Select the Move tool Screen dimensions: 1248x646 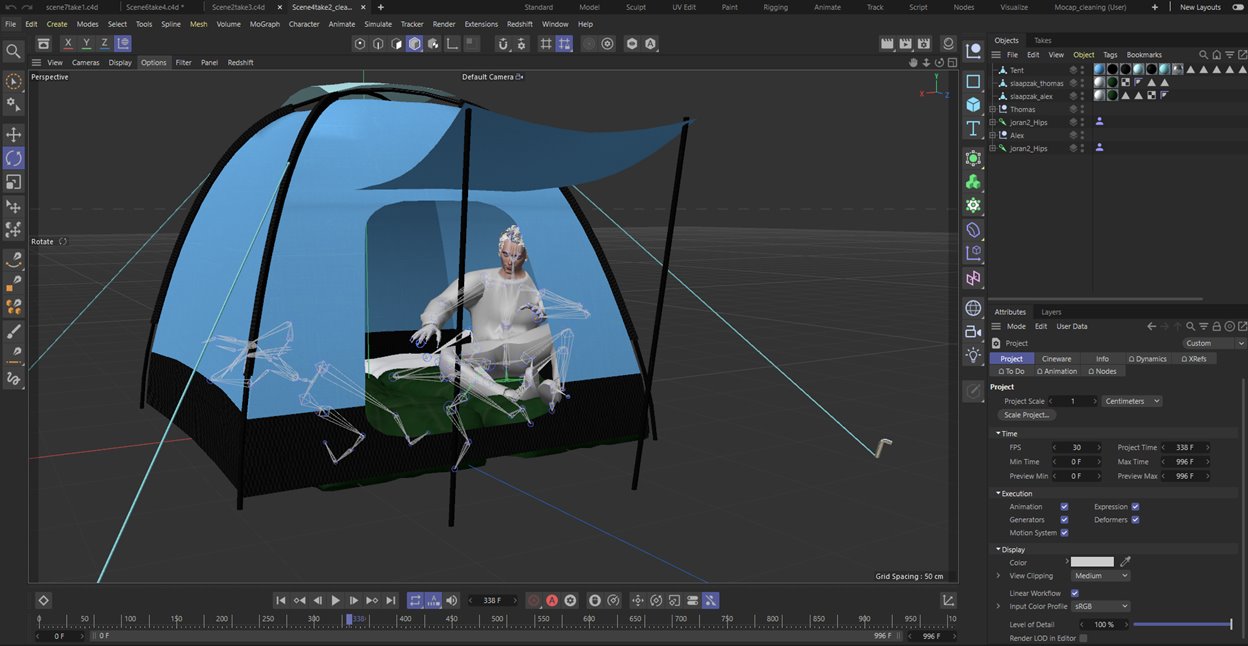coord(14,134)
